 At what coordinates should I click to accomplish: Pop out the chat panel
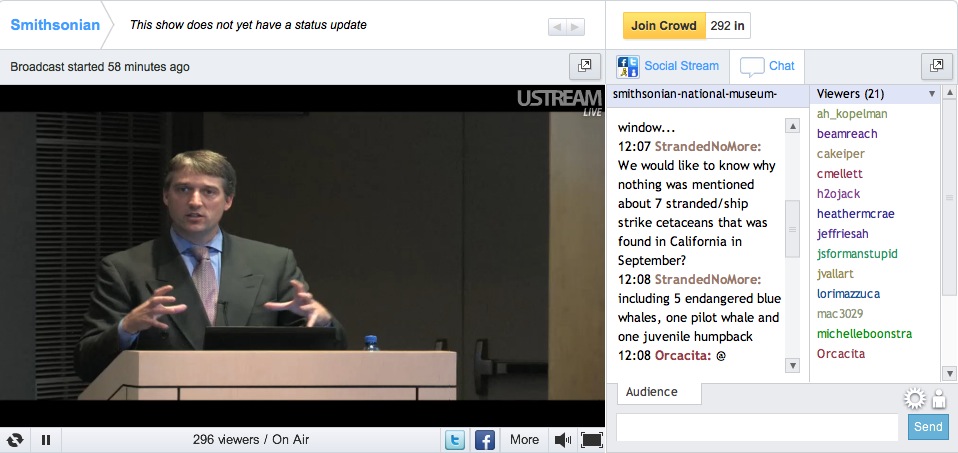coord(935,66)
